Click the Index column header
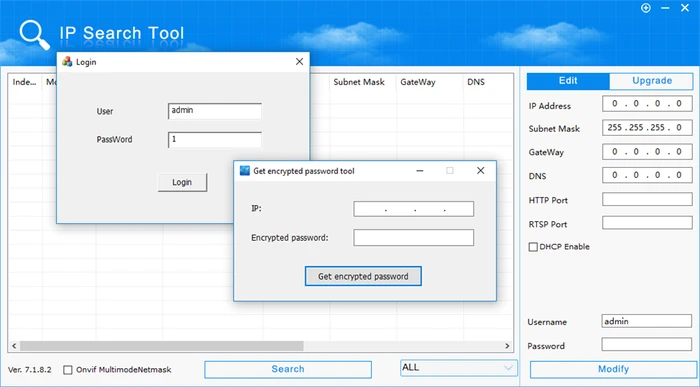The image size is (700, 387). (x=25, y=82)
